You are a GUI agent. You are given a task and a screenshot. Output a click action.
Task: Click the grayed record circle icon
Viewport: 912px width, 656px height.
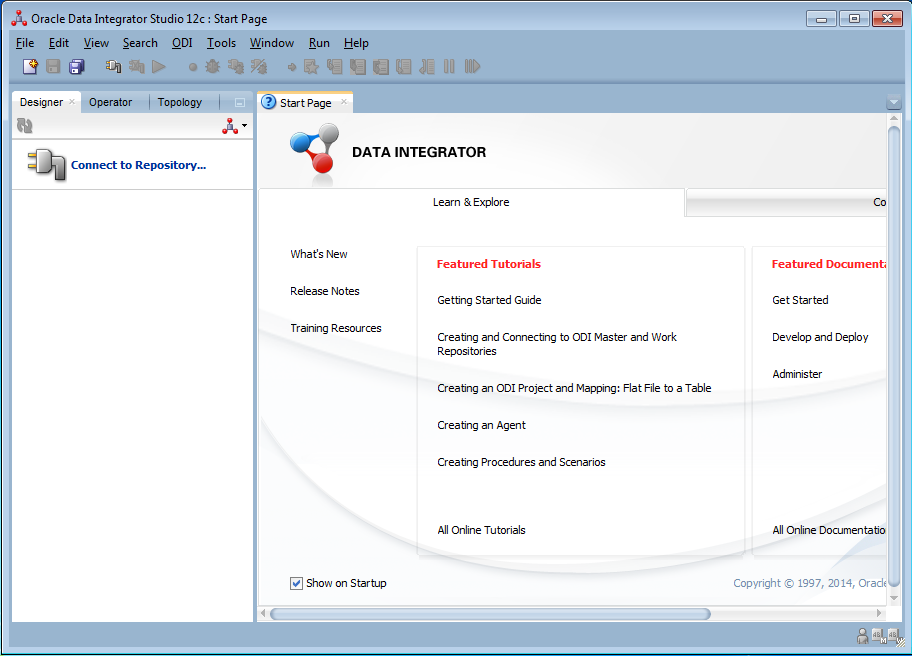click(x=193, y=67)
